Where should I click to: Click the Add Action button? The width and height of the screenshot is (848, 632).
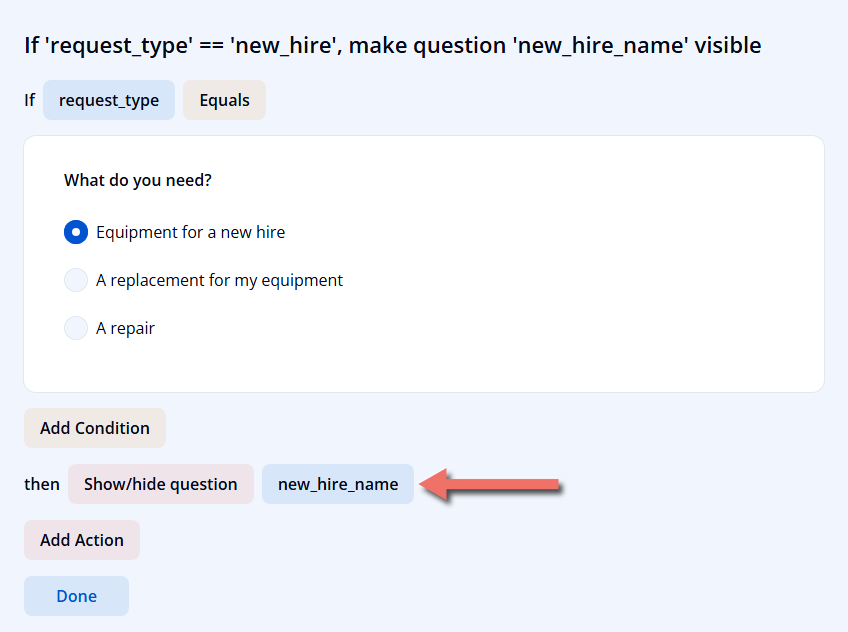(82, 540)
